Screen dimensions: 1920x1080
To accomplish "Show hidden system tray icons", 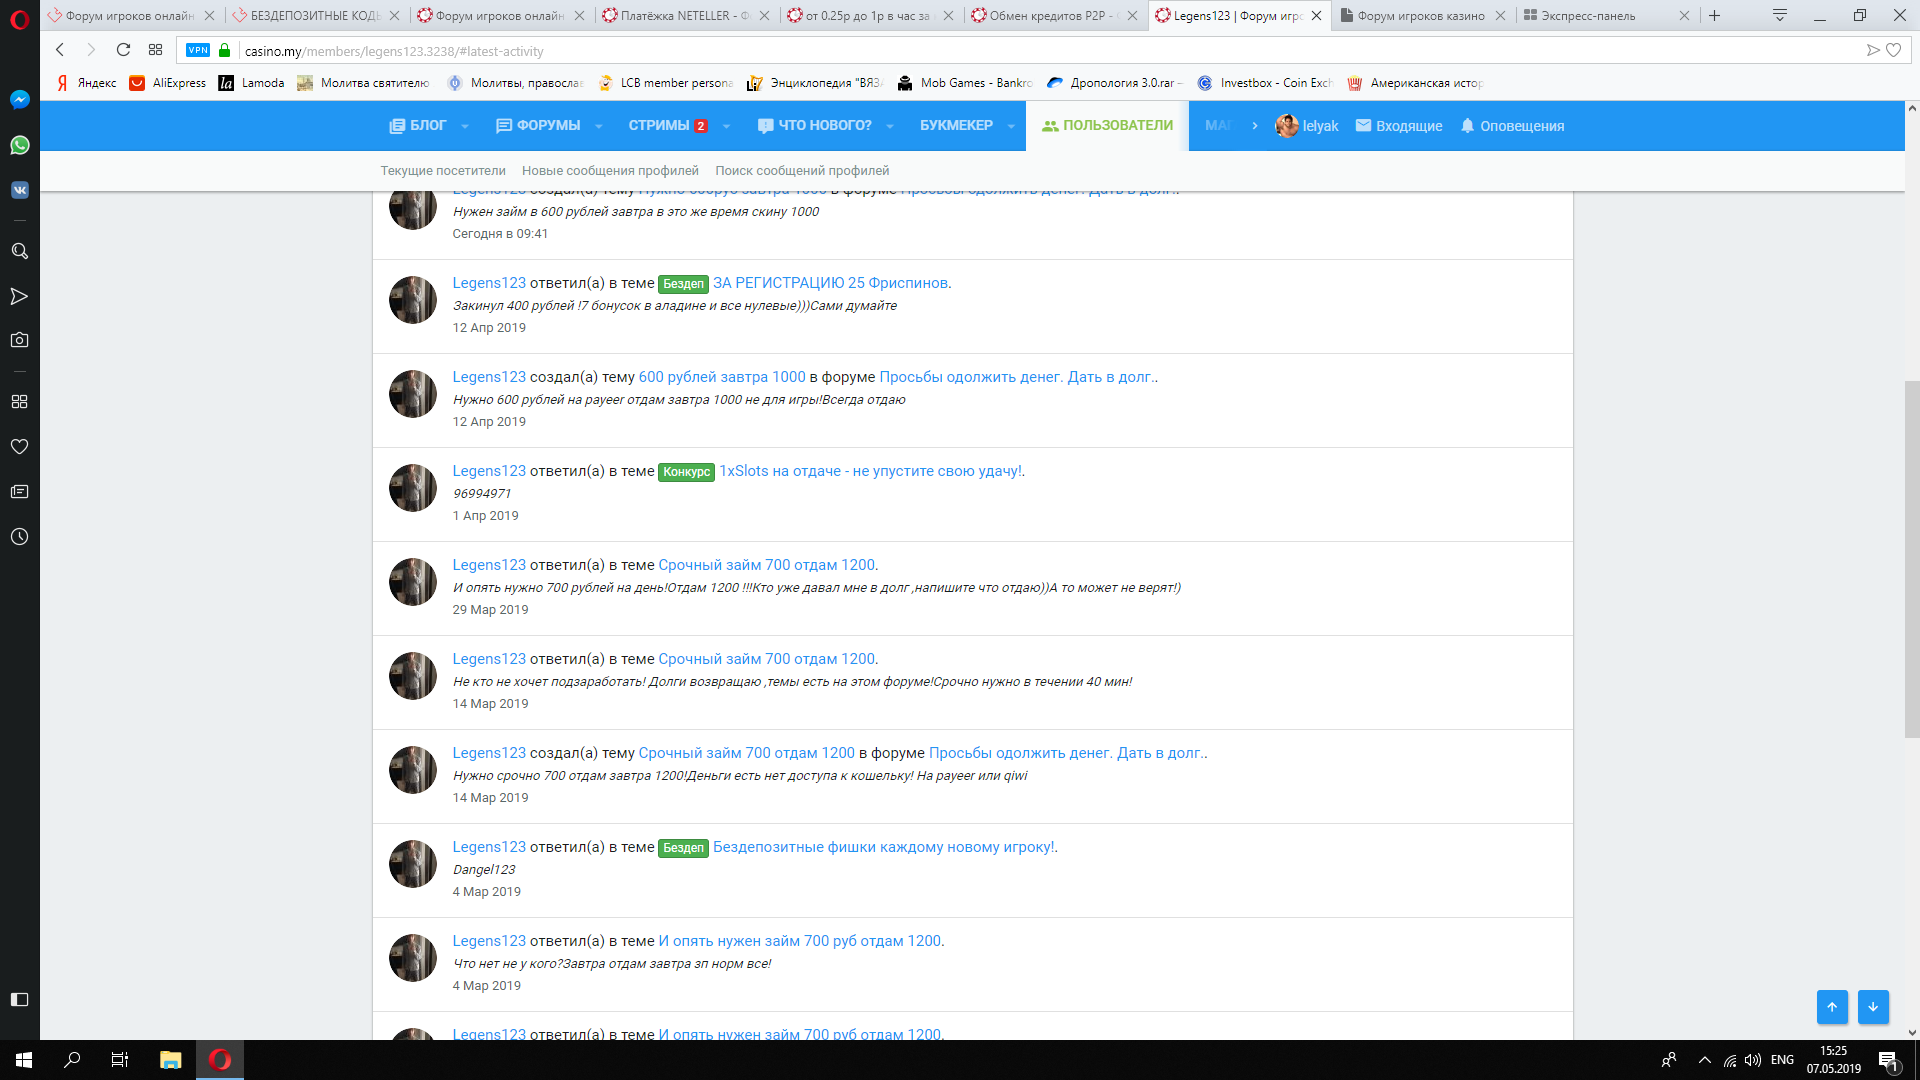I will (x=1704, y=1060).
